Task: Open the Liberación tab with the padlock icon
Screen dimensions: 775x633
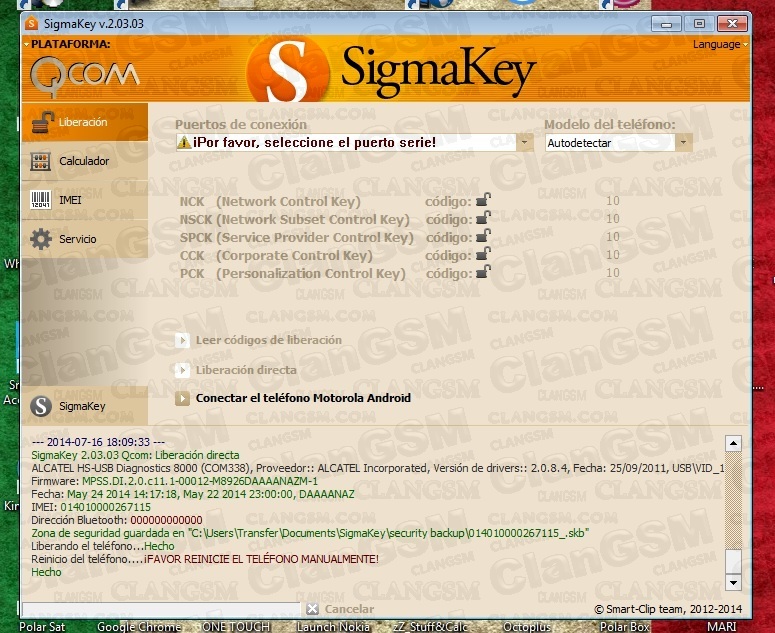Action: point(85,122)
